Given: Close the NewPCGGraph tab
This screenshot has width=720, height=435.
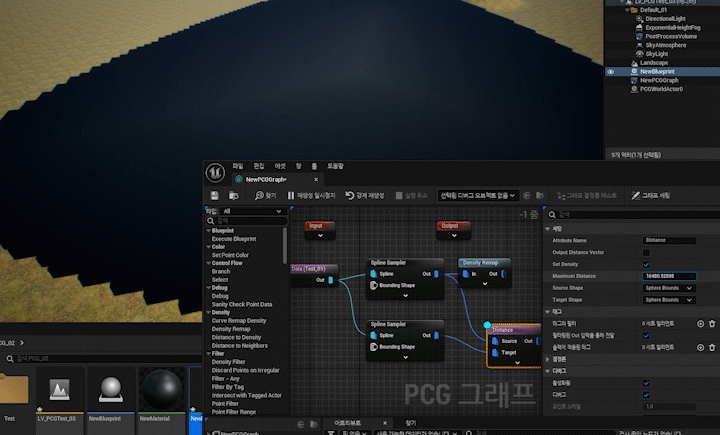Looking at the screenshot, I should (316, 180).
